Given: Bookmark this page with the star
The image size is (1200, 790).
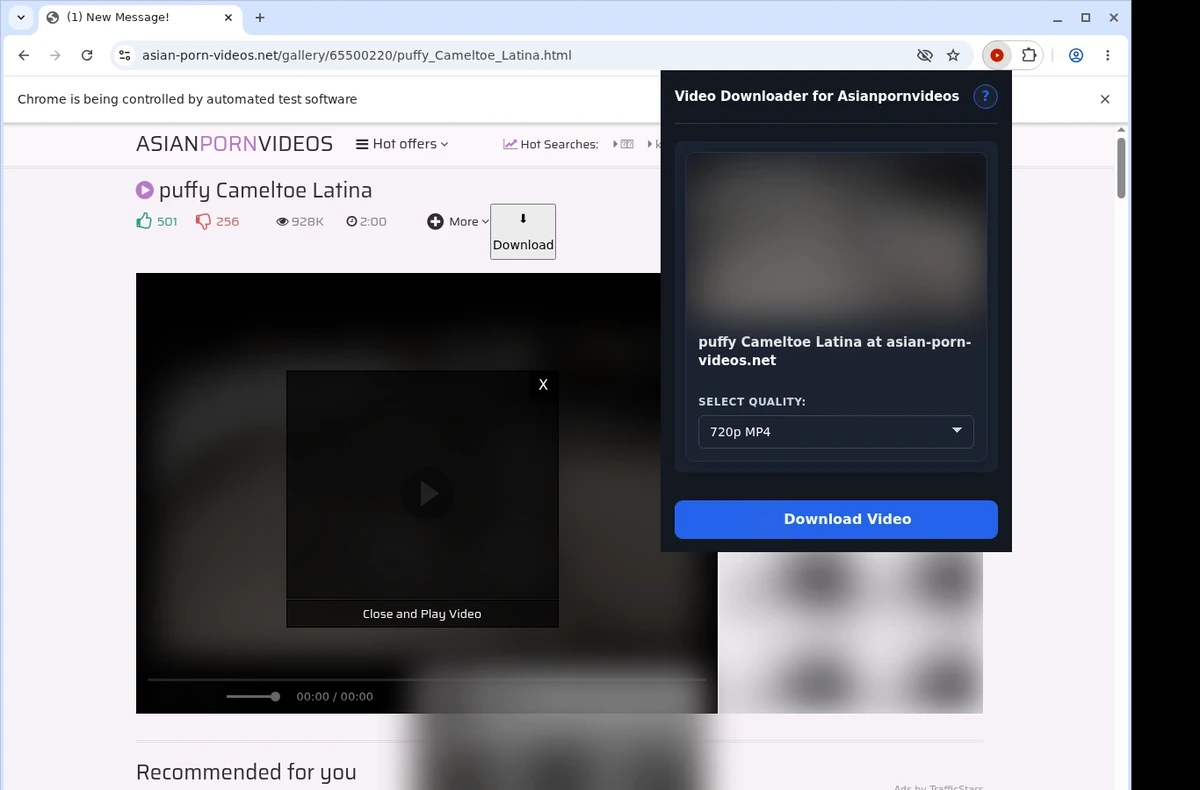Looking at the screenshot, I should point(953,56).
